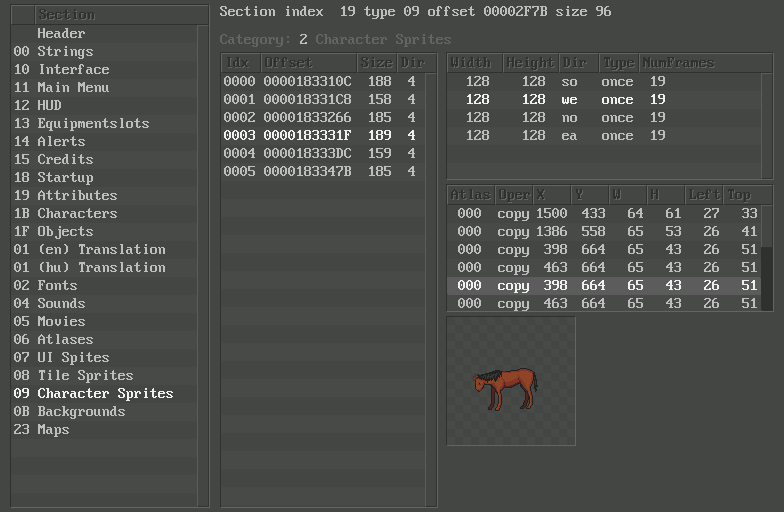
Task: Click the frame row with X 1386
Action: click(600, 231)
